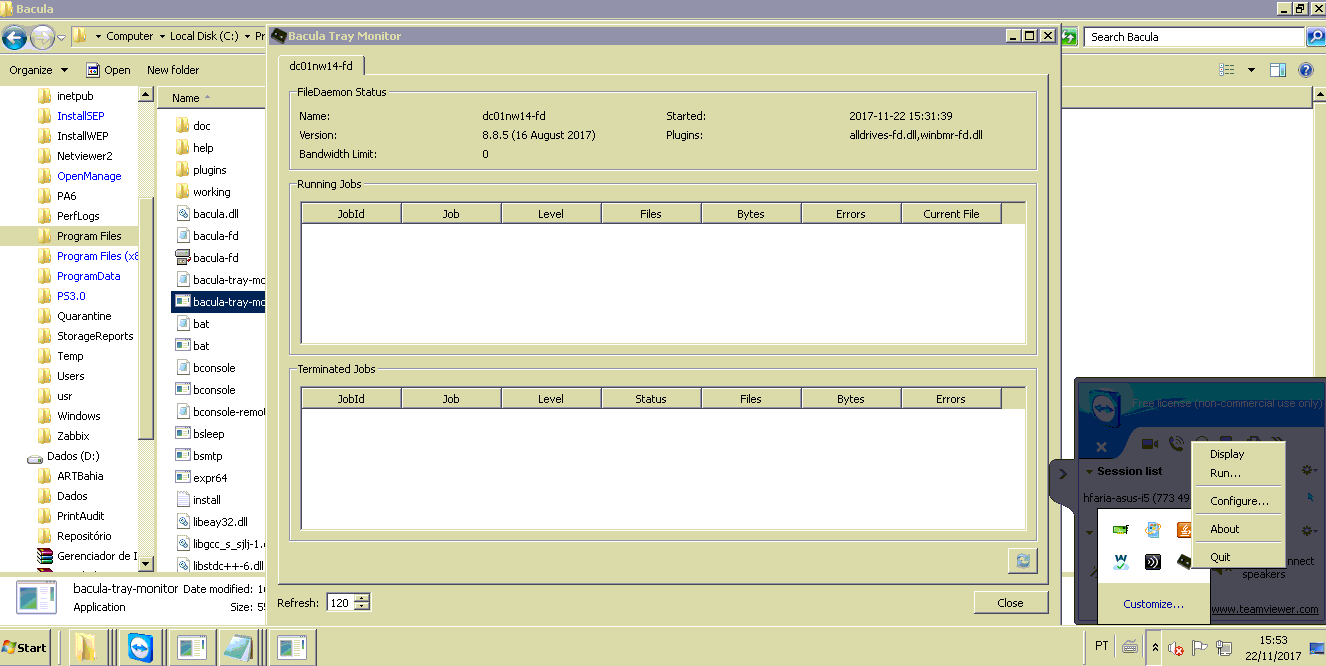
Task: Collapse the hidden tray icons chevron
Action: pyautogui.click(x=1155, y=647)
